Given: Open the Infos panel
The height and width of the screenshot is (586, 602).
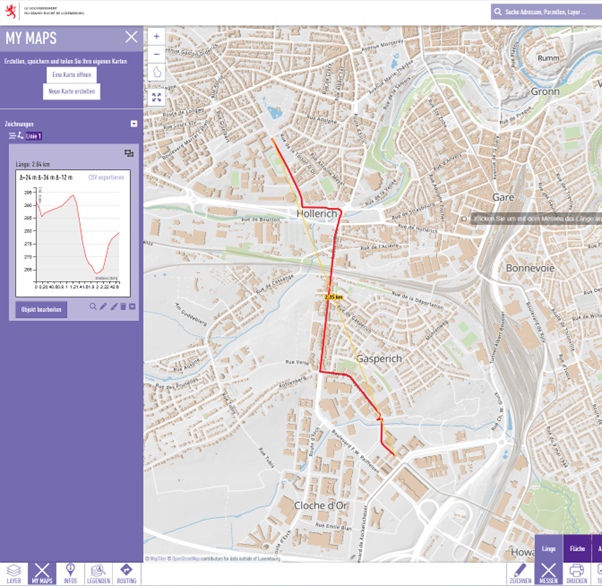Looking at the screenshot, I should click(70, 573).
